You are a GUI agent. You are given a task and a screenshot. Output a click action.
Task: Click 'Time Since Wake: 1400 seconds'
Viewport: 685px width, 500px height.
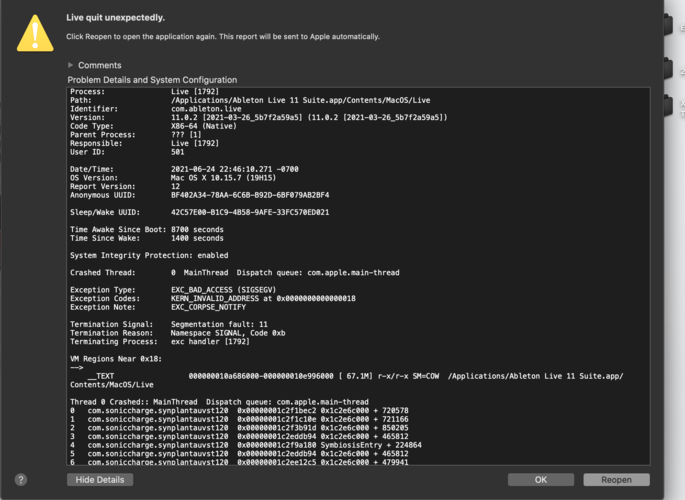[147, 238]
